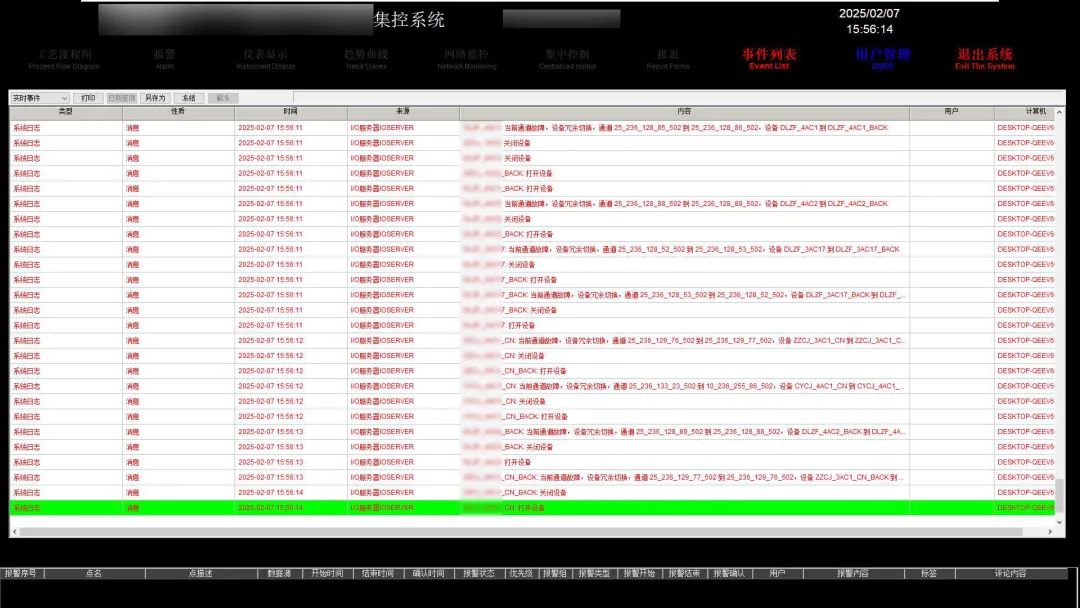Click the horizontal scrollbar right arrow
This screenshot has height=608, width=1080.
coord(1048,531)
